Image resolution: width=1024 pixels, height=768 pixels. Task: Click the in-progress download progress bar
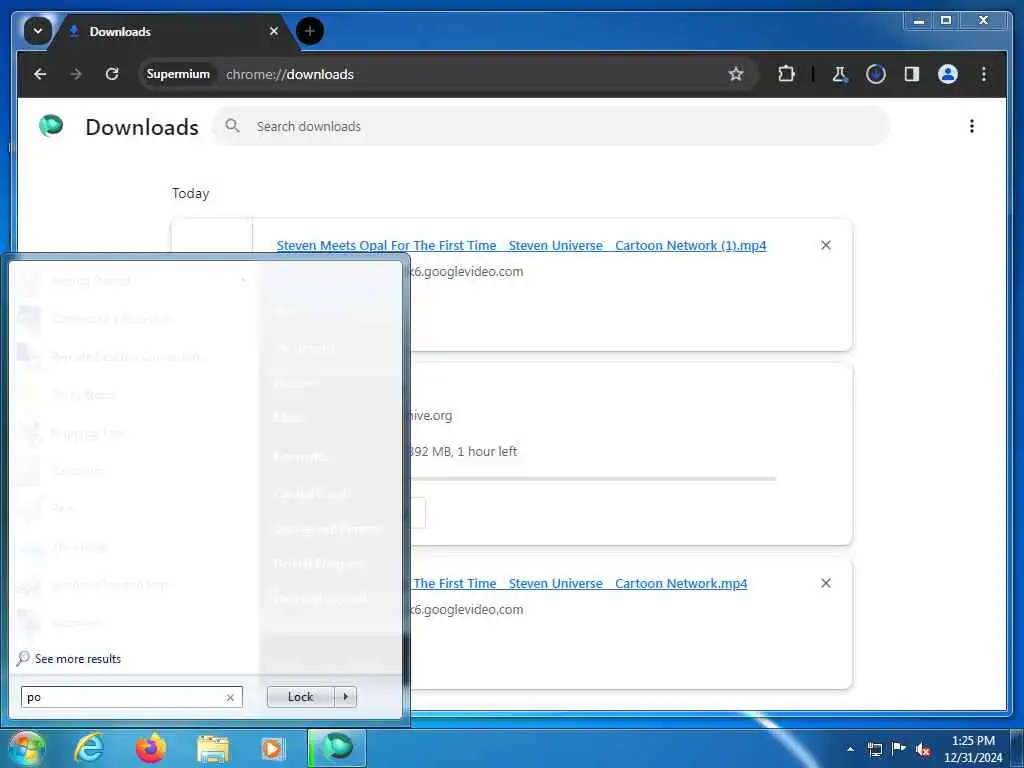(x=592, y=479)
